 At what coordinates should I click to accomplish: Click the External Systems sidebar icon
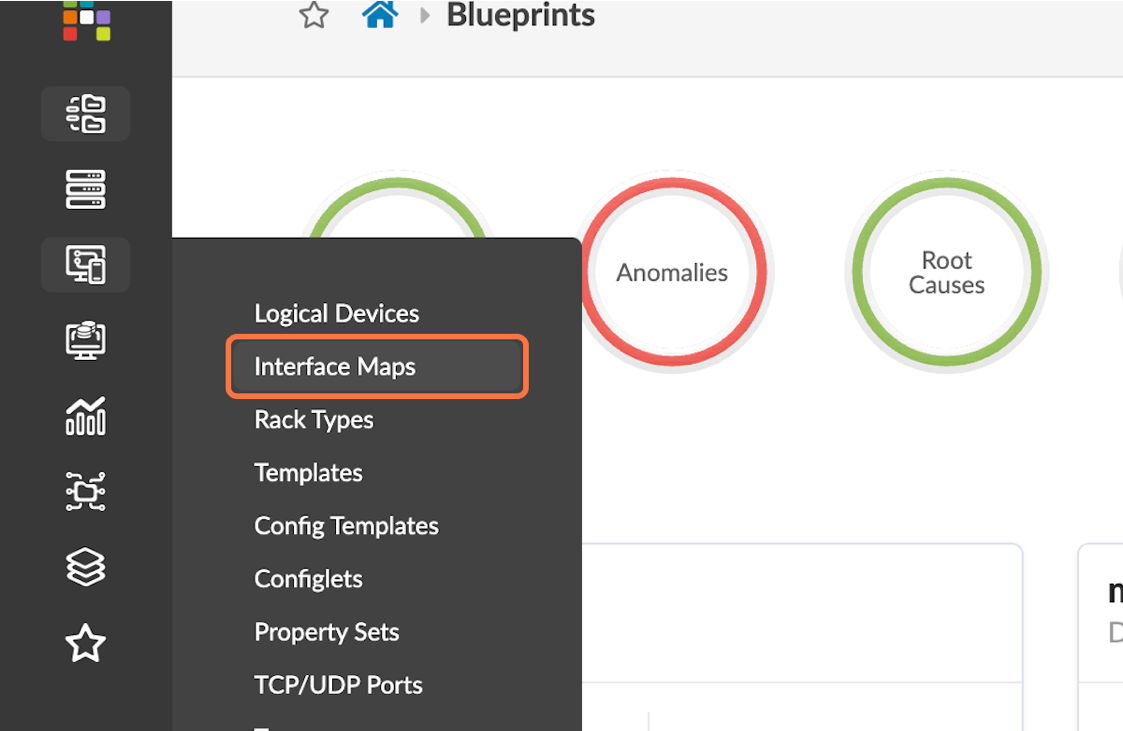pyautogui.click(x=86, y=492)
